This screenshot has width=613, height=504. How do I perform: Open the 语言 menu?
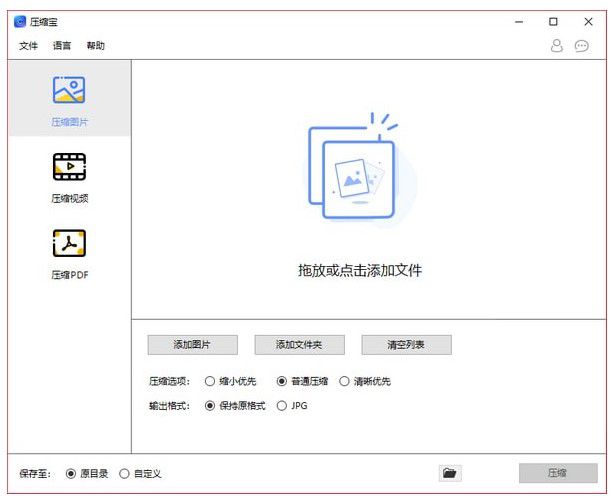tap(62, 46)
